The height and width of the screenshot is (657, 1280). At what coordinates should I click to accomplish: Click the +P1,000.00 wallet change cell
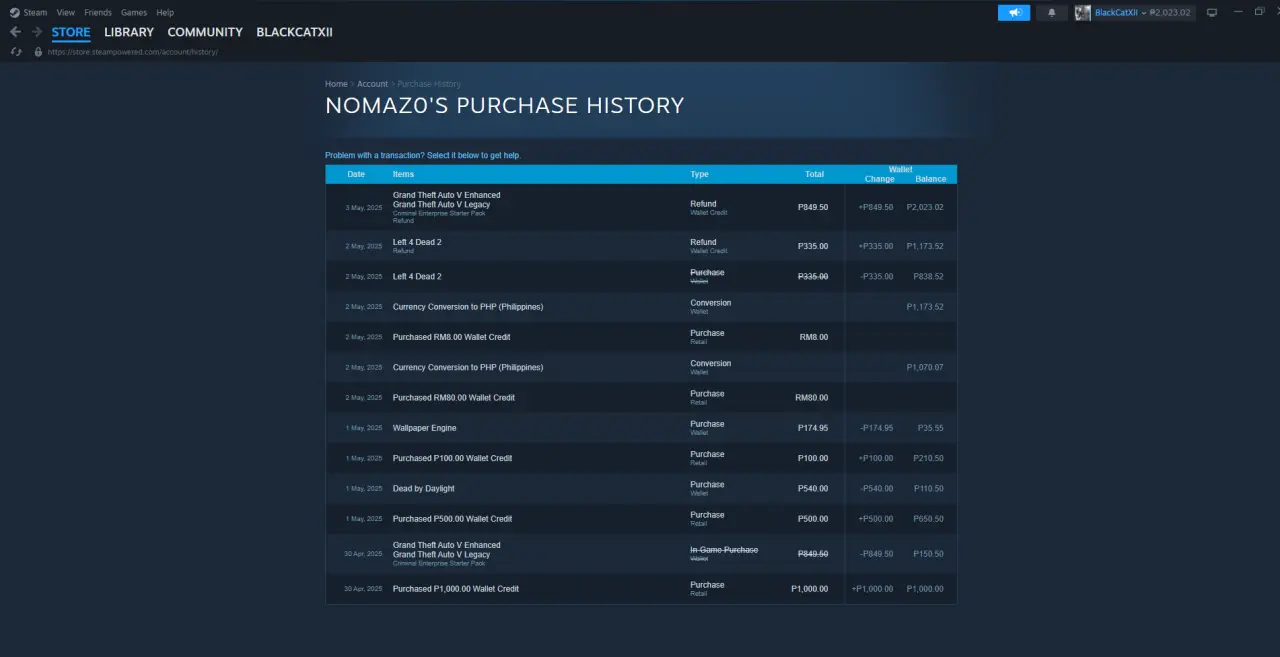pyautogui.click(x=872, y=589)
